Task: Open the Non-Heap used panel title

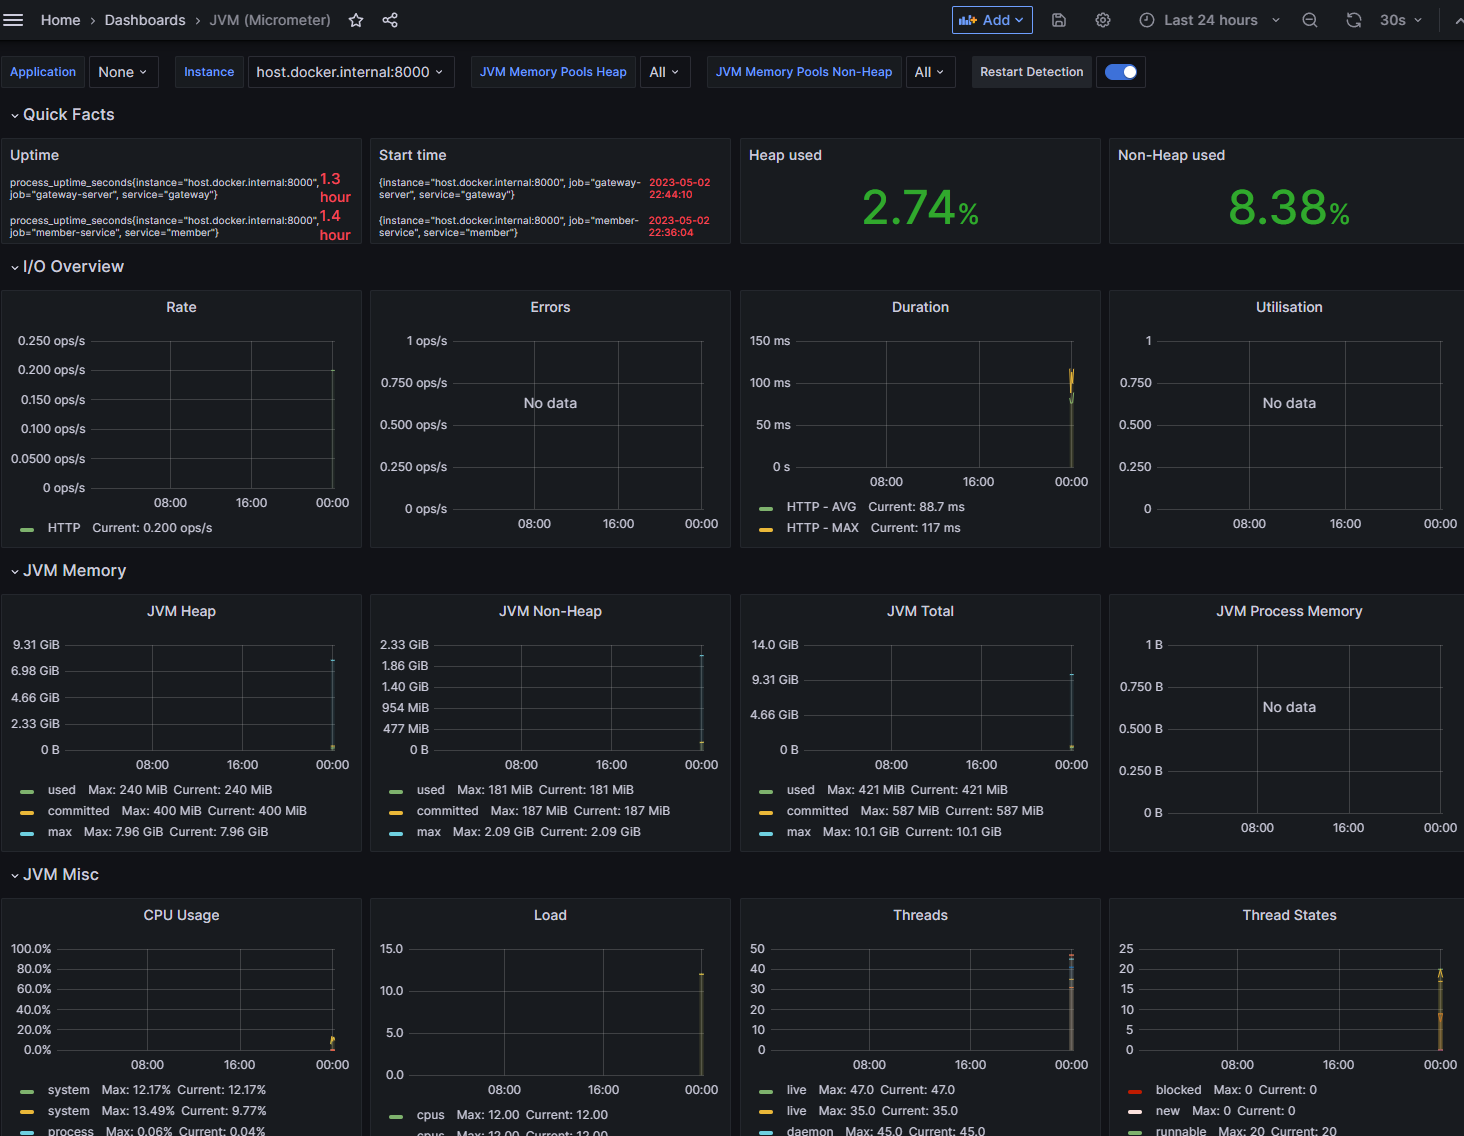Action: click(1171, 155)
